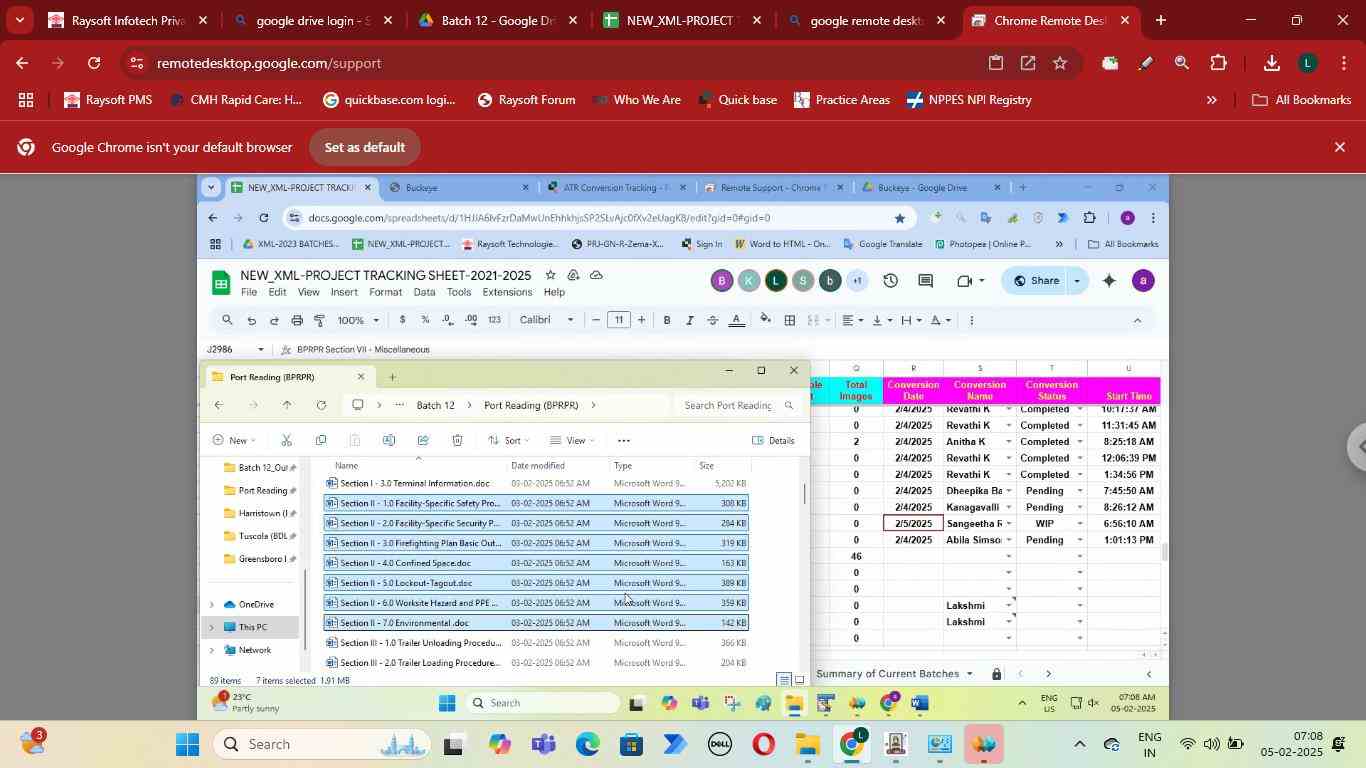
Task: Star the NEW_XML-PROJECT TRACKING SHEET document
Action: point(550,275)
